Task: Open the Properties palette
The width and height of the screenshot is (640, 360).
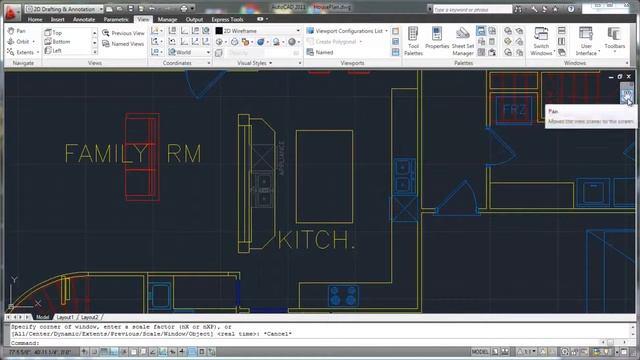Action: (437, 38)
